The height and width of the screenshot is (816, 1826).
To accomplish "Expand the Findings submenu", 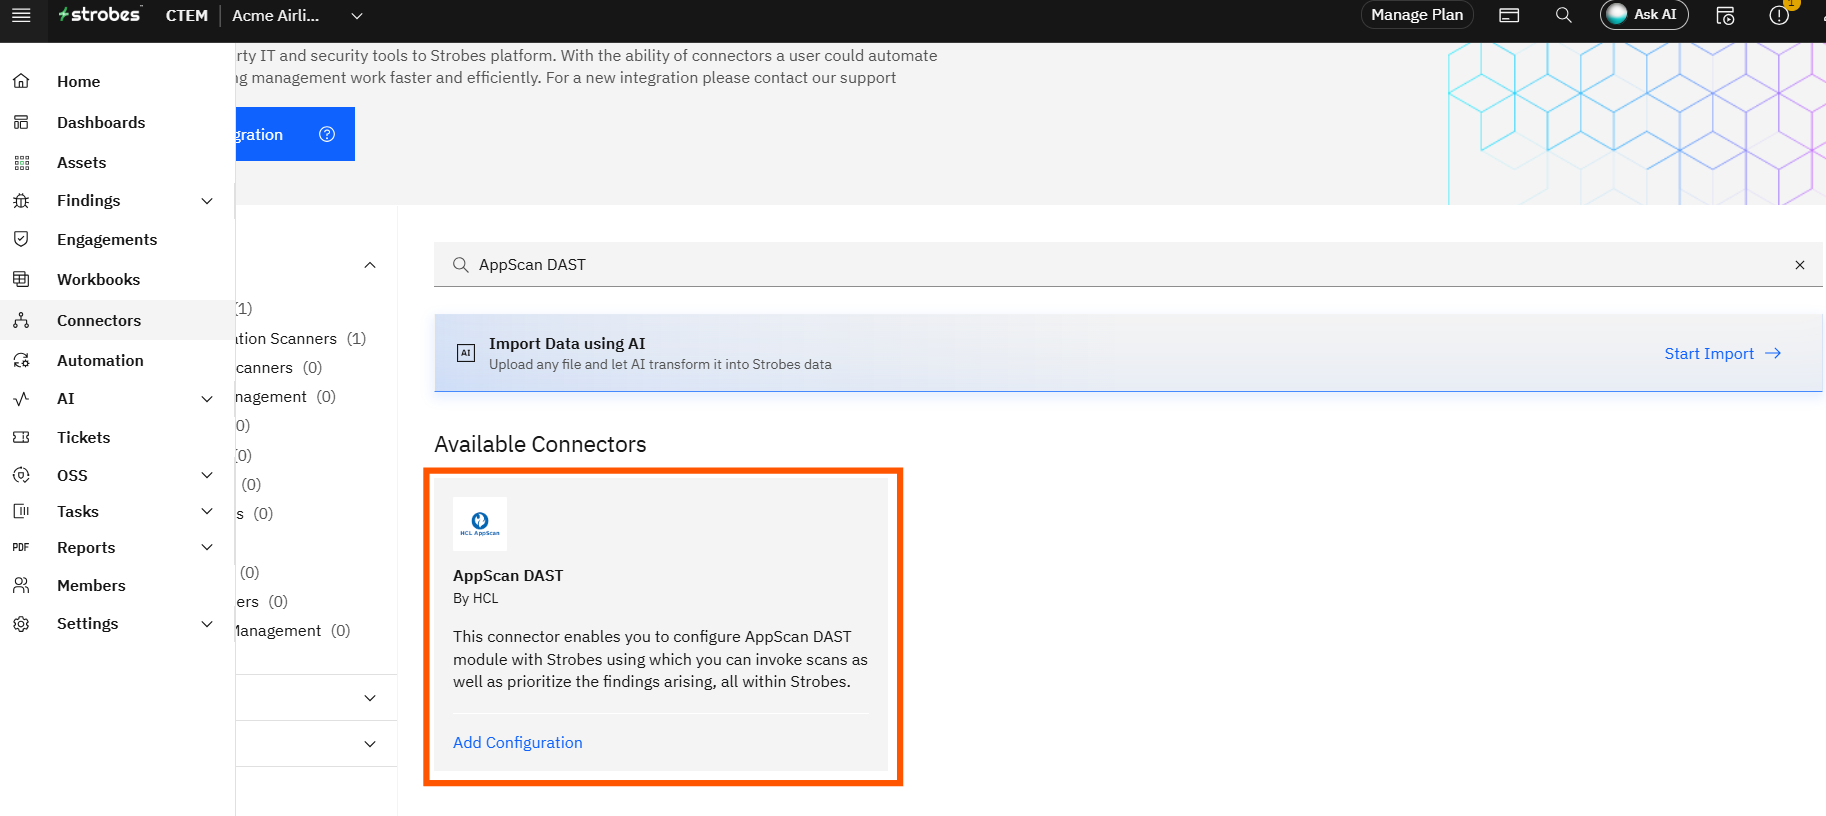I will pyautogui.click(x=207, y=201).
